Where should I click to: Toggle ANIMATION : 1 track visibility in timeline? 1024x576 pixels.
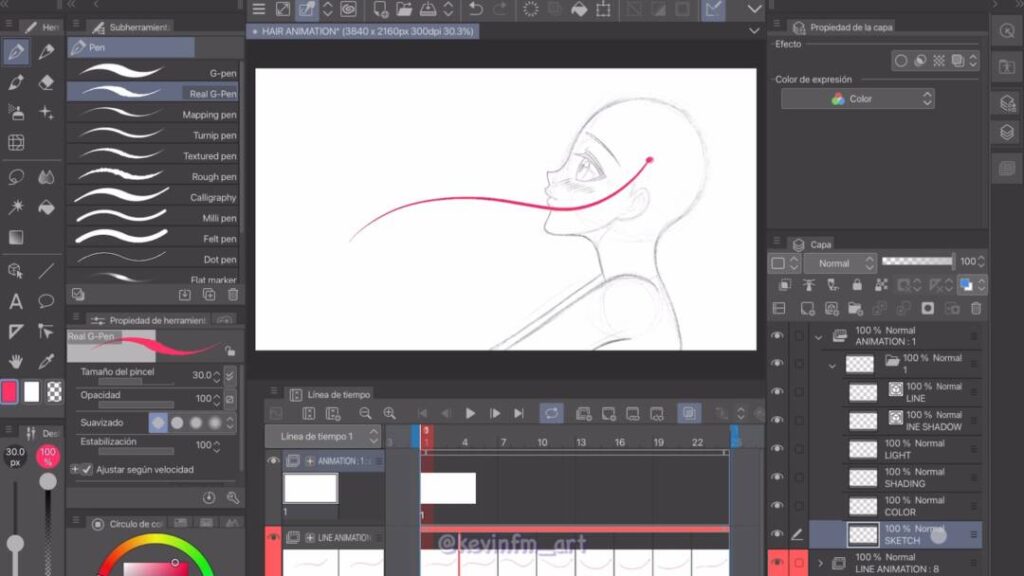pyautogui.click(x=273, y=460)
